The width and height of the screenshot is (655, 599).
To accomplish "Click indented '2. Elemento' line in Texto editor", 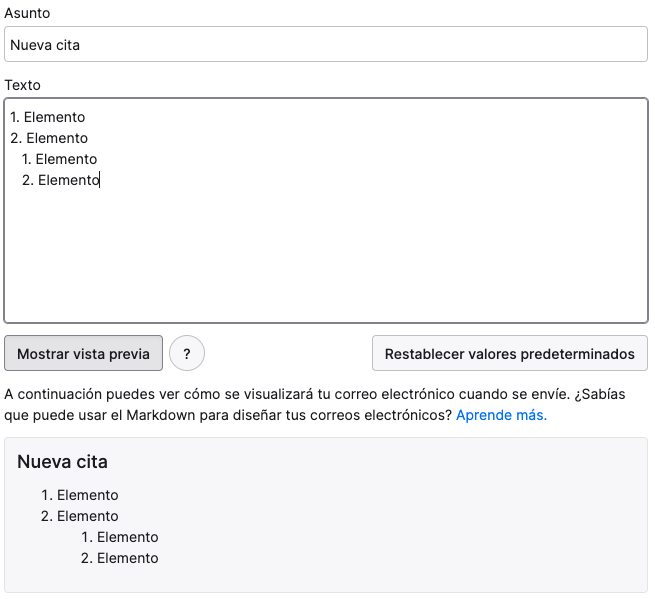I will pos(61,180).
